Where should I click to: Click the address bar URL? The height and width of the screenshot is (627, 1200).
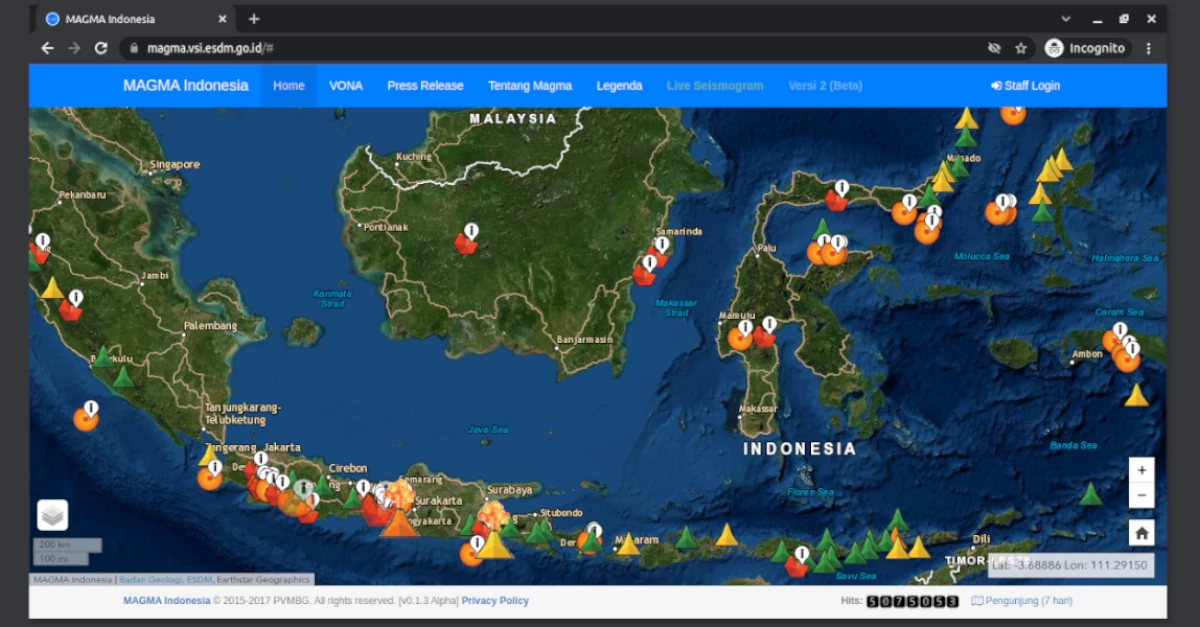pos(210,48)
